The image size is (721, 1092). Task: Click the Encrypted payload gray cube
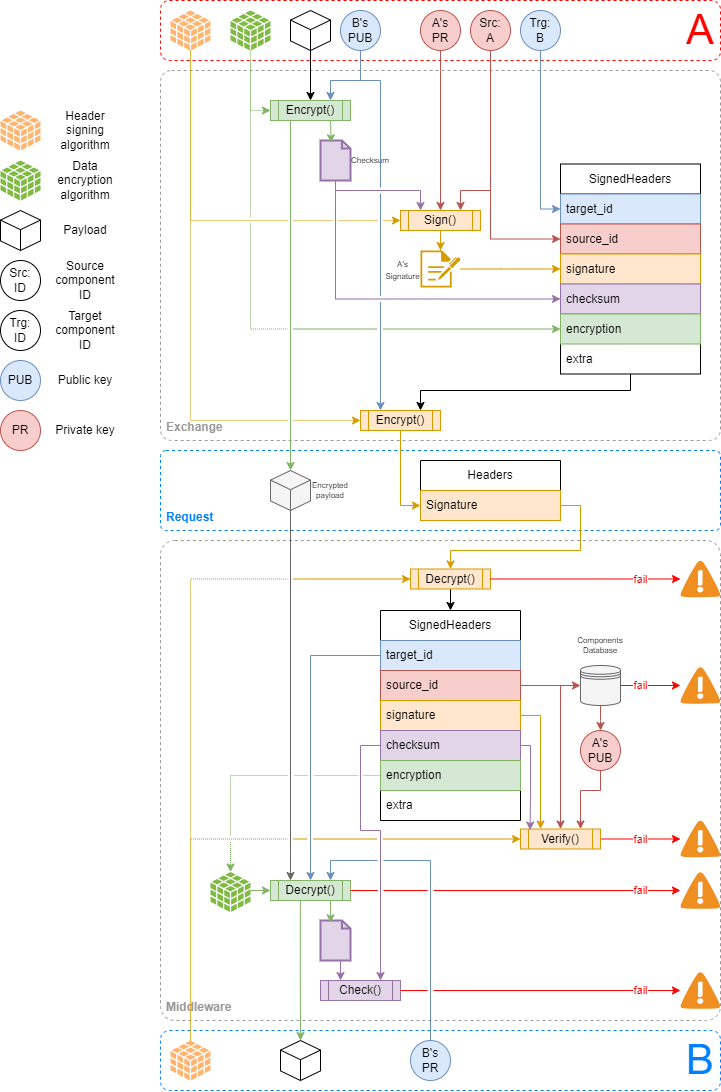pos(290,490)
